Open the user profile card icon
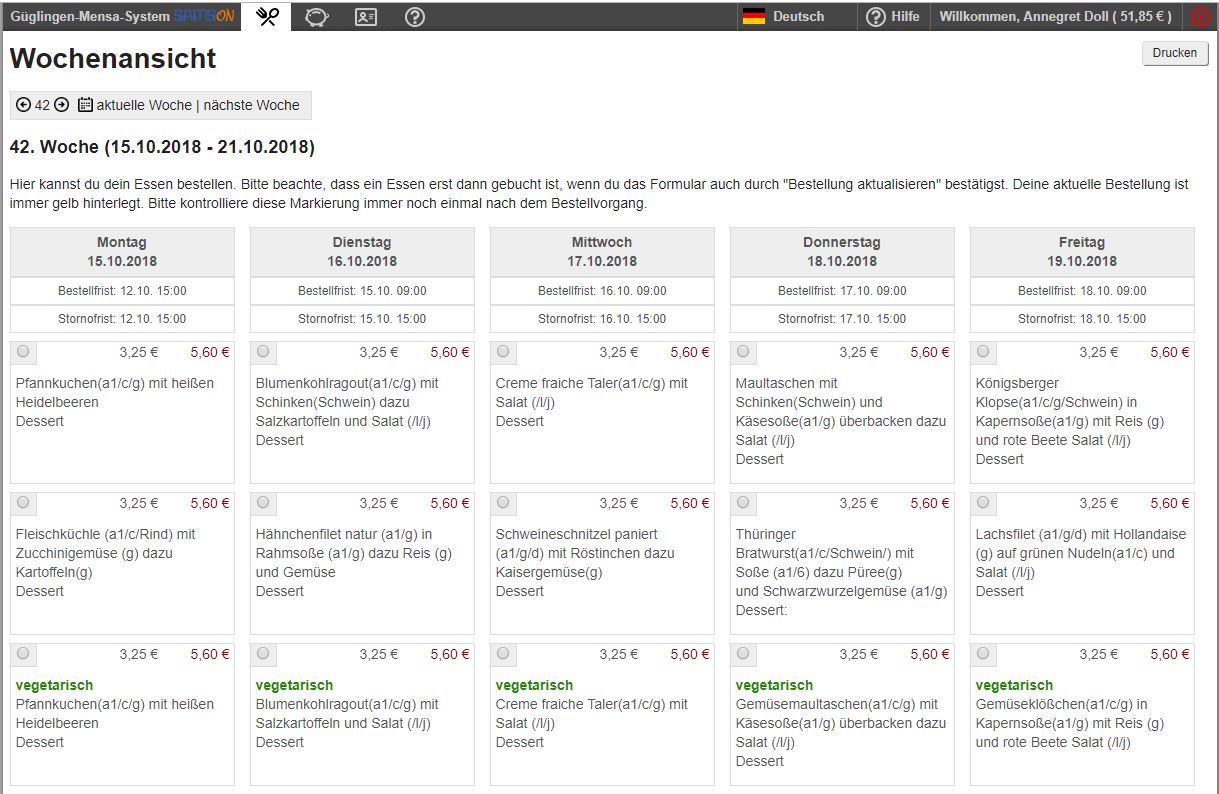This screenshot has width=1219, height=794. click(x=366, y=17)
